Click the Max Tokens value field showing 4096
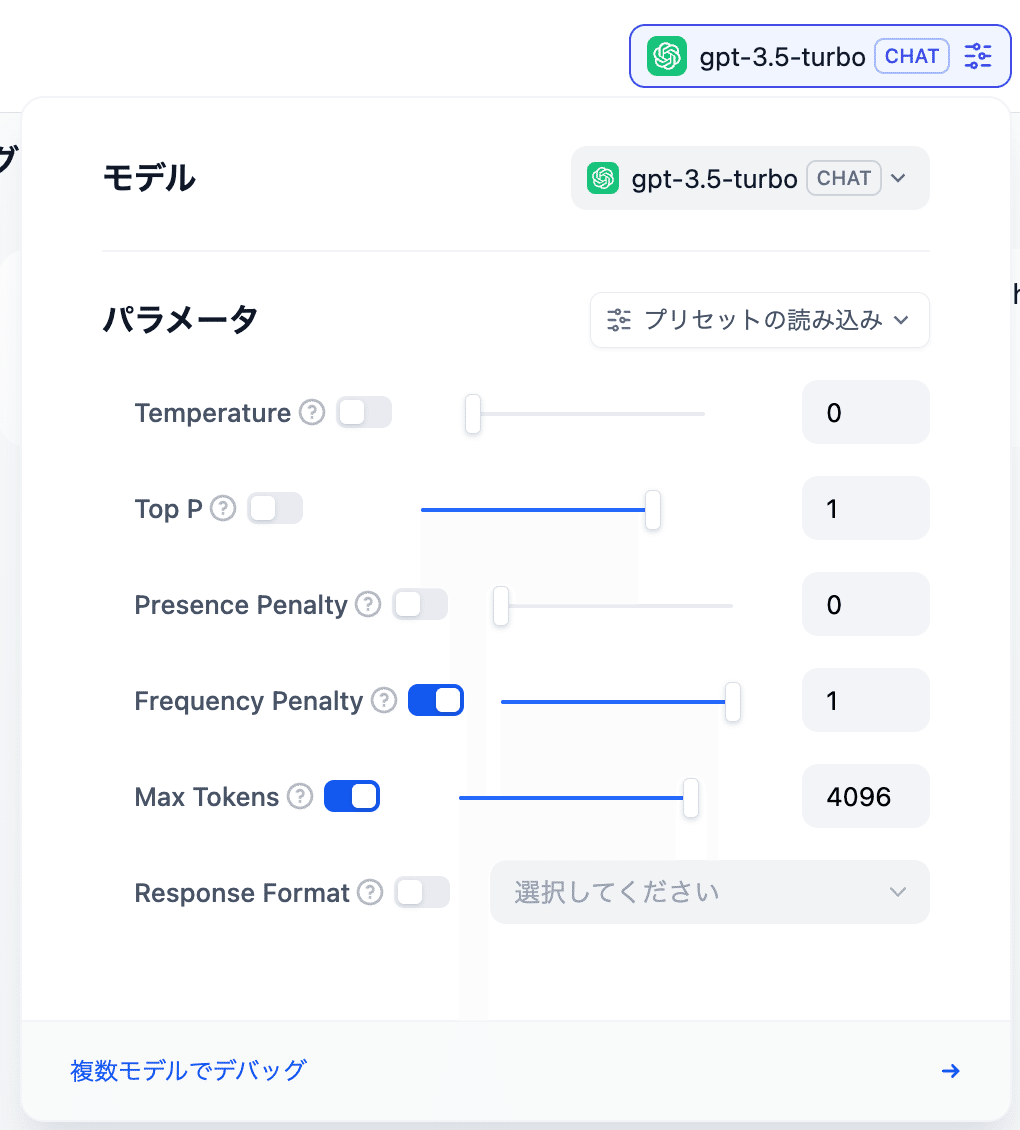This screenshot has height=1130, width=1020. [x=865, y=796]
